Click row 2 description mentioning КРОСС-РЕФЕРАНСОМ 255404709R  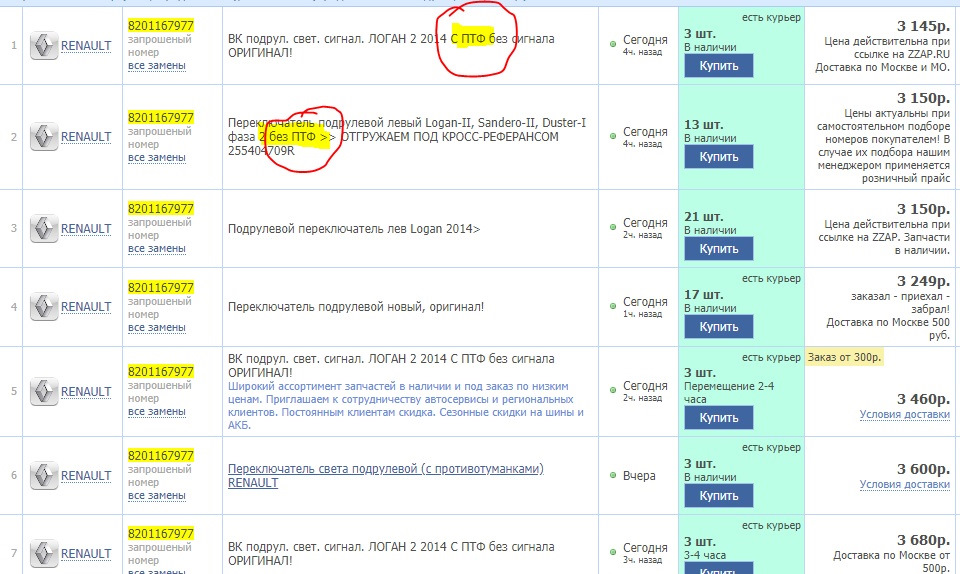407,136
